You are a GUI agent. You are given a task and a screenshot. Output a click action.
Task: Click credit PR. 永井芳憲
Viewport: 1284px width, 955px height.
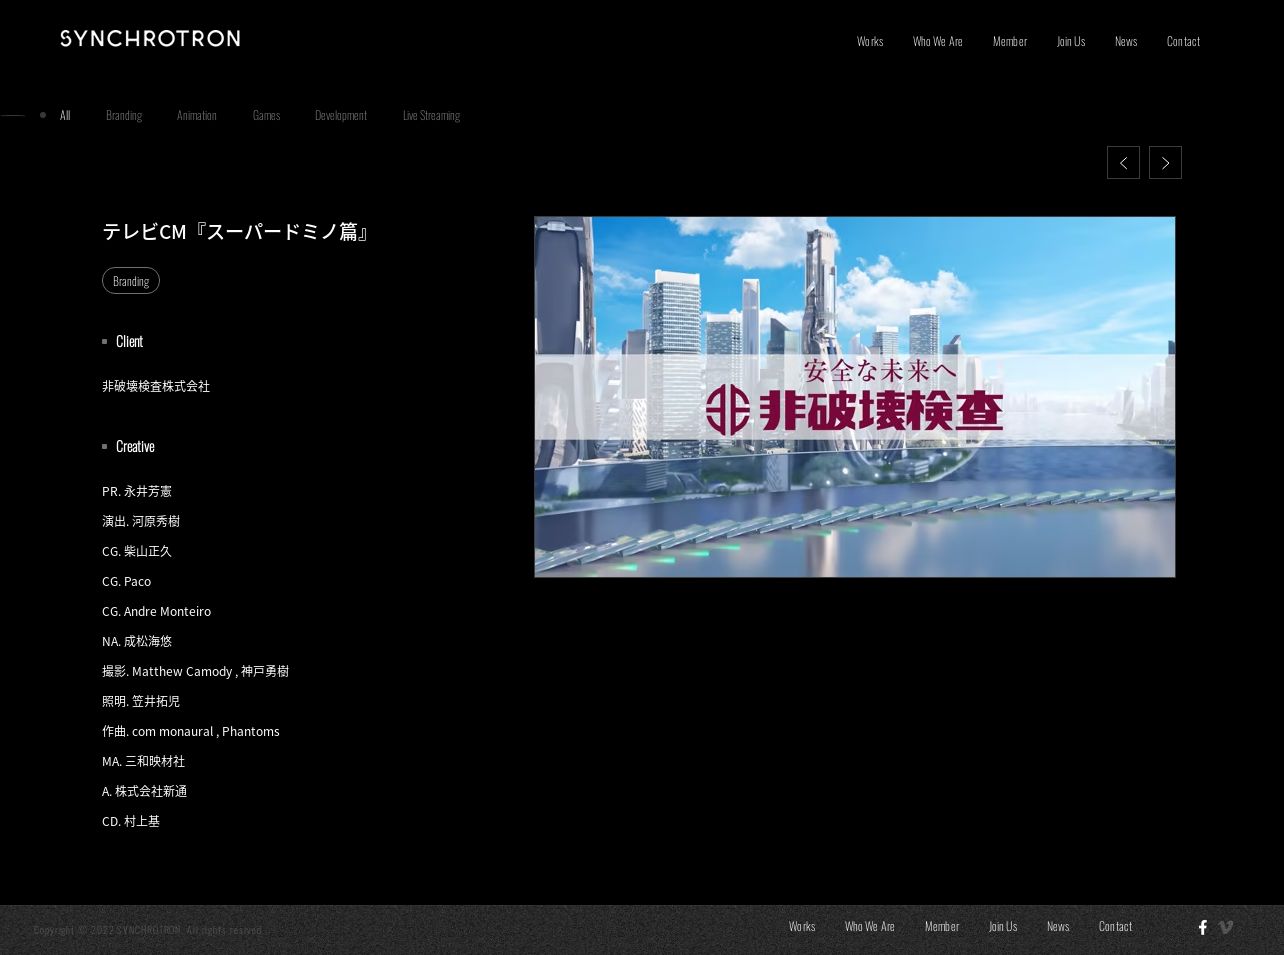pos(137,491)
